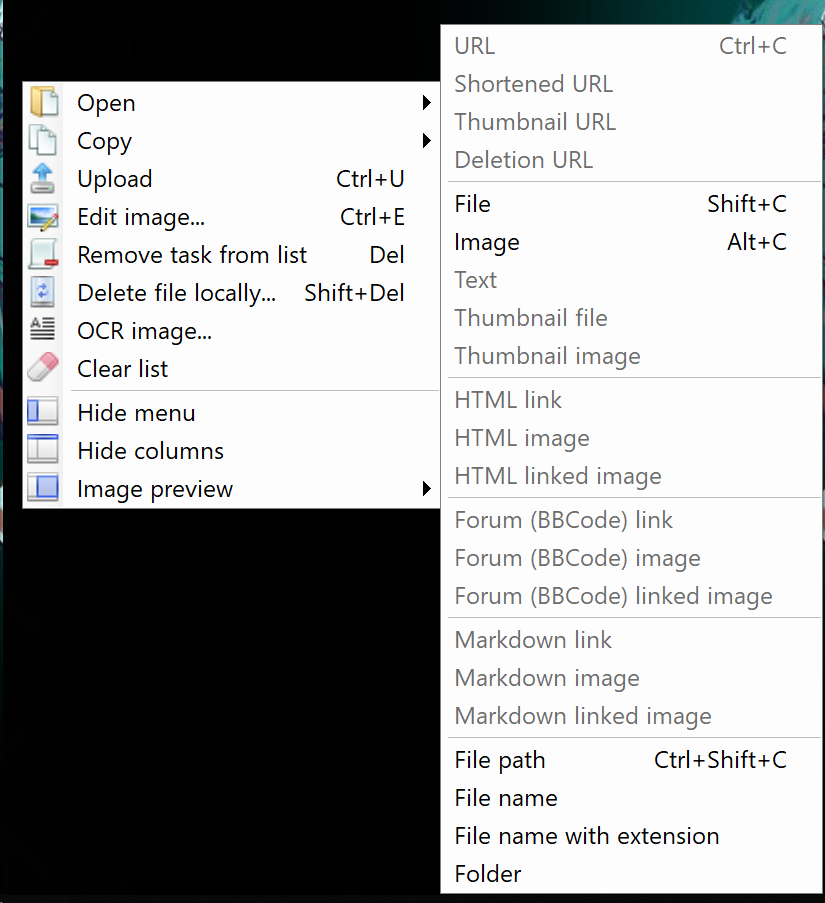Click File name with extension

point(586,836)
